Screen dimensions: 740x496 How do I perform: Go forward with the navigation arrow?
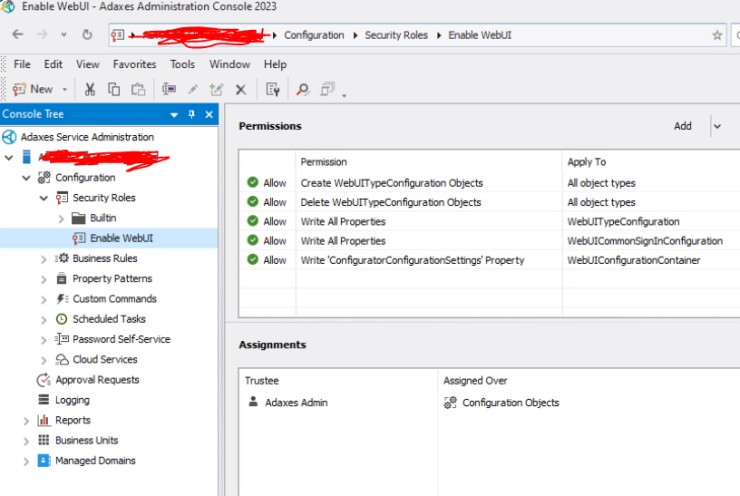tap(42, 34)
